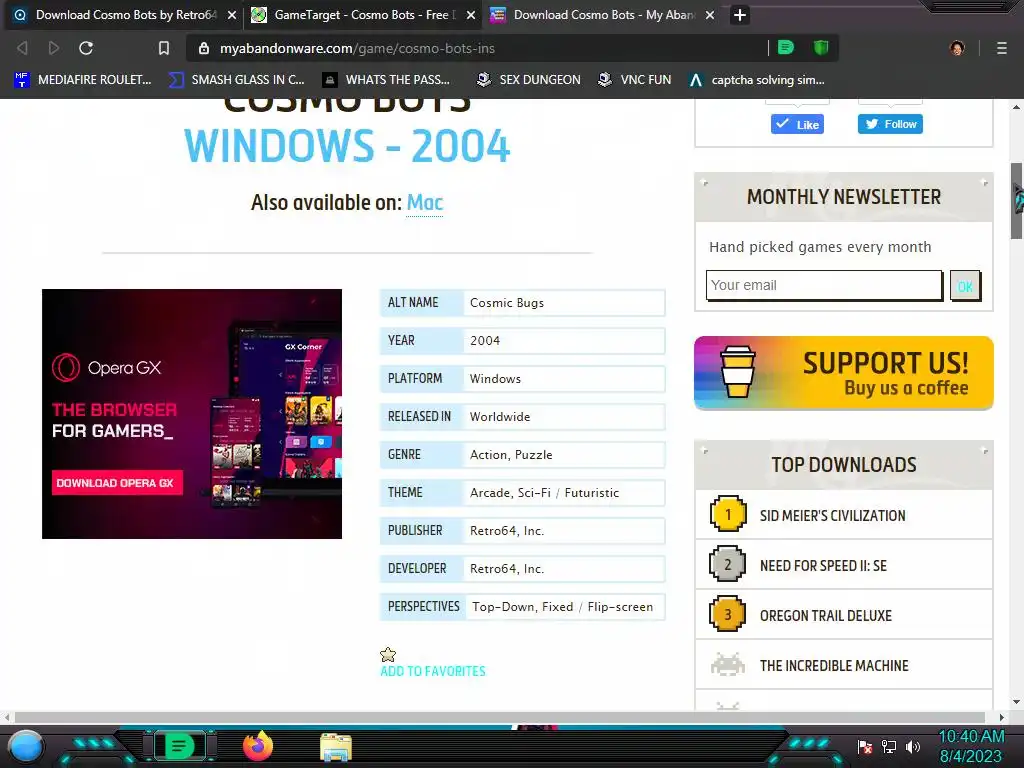
Task: Open the user profile avatar
Action: tap(957, 48)
